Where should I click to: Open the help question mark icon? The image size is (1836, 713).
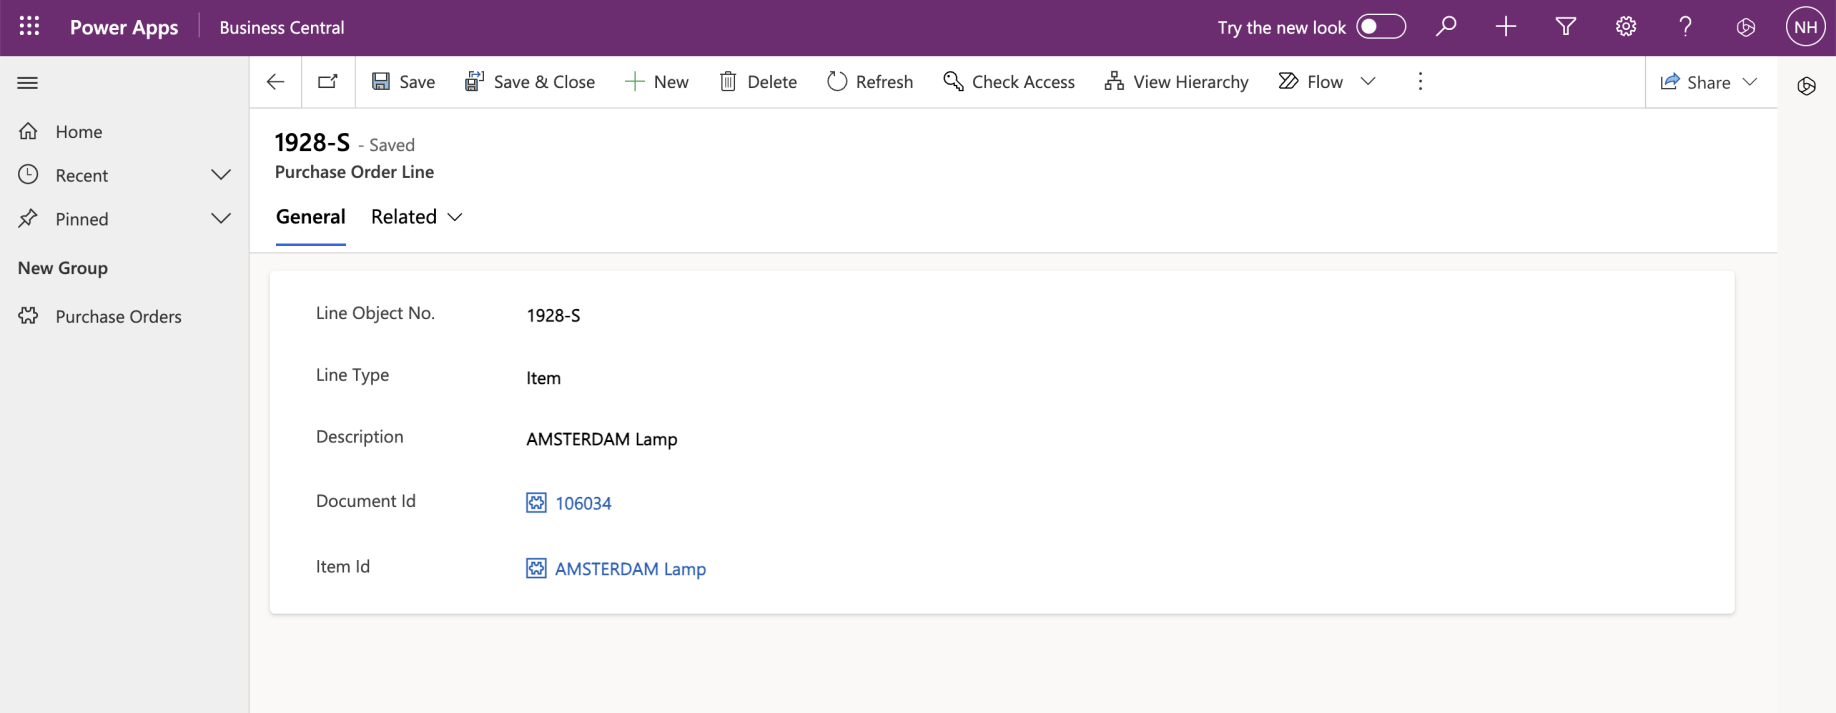1686,27
